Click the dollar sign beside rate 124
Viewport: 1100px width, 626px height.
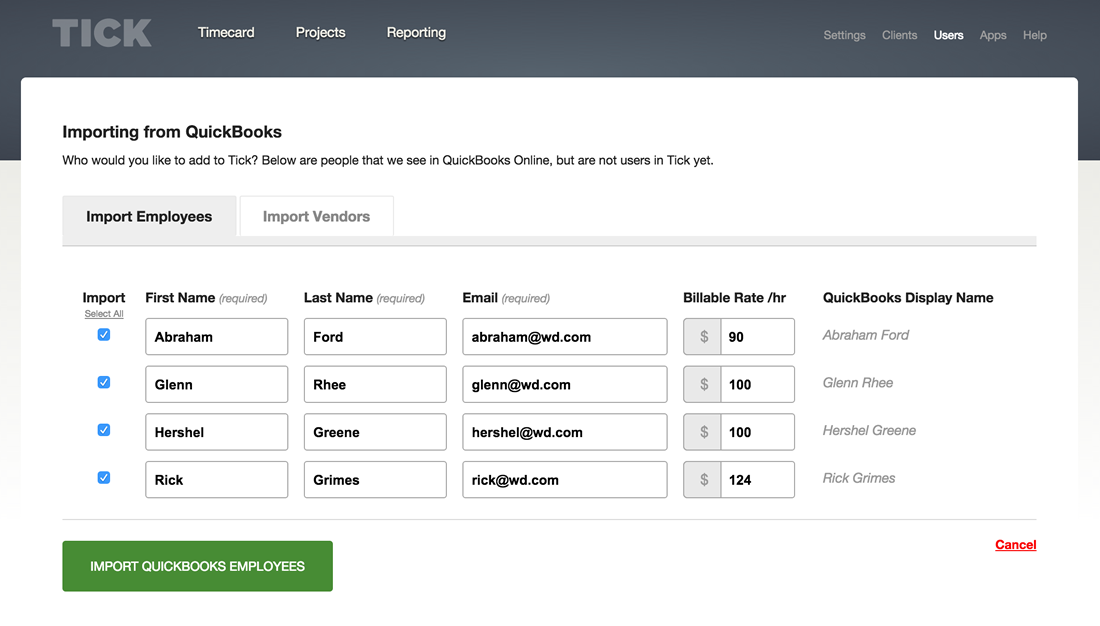coord(703,480)
